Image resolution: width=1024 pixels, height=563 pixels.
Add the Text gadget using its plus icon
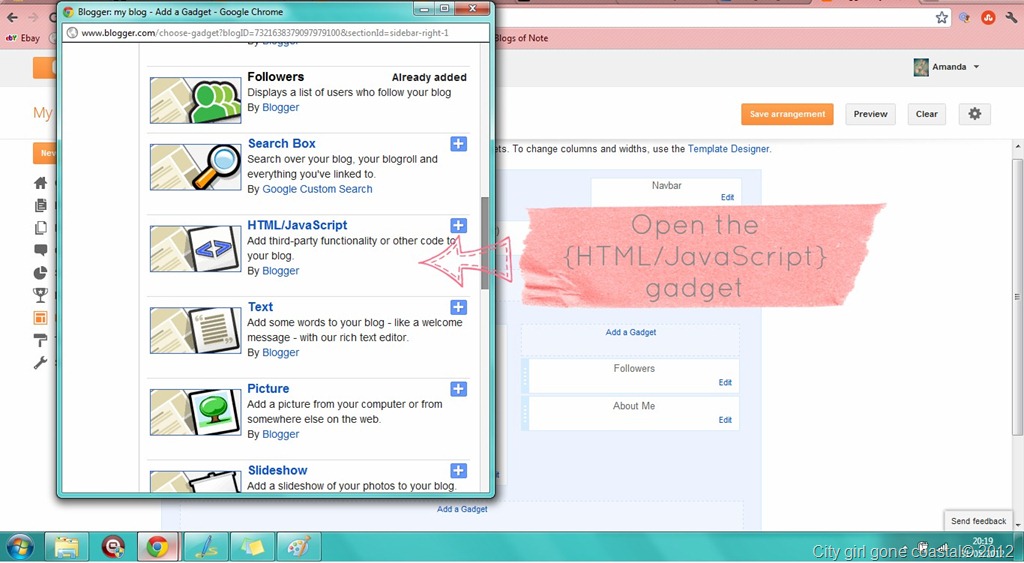[458, 307]
